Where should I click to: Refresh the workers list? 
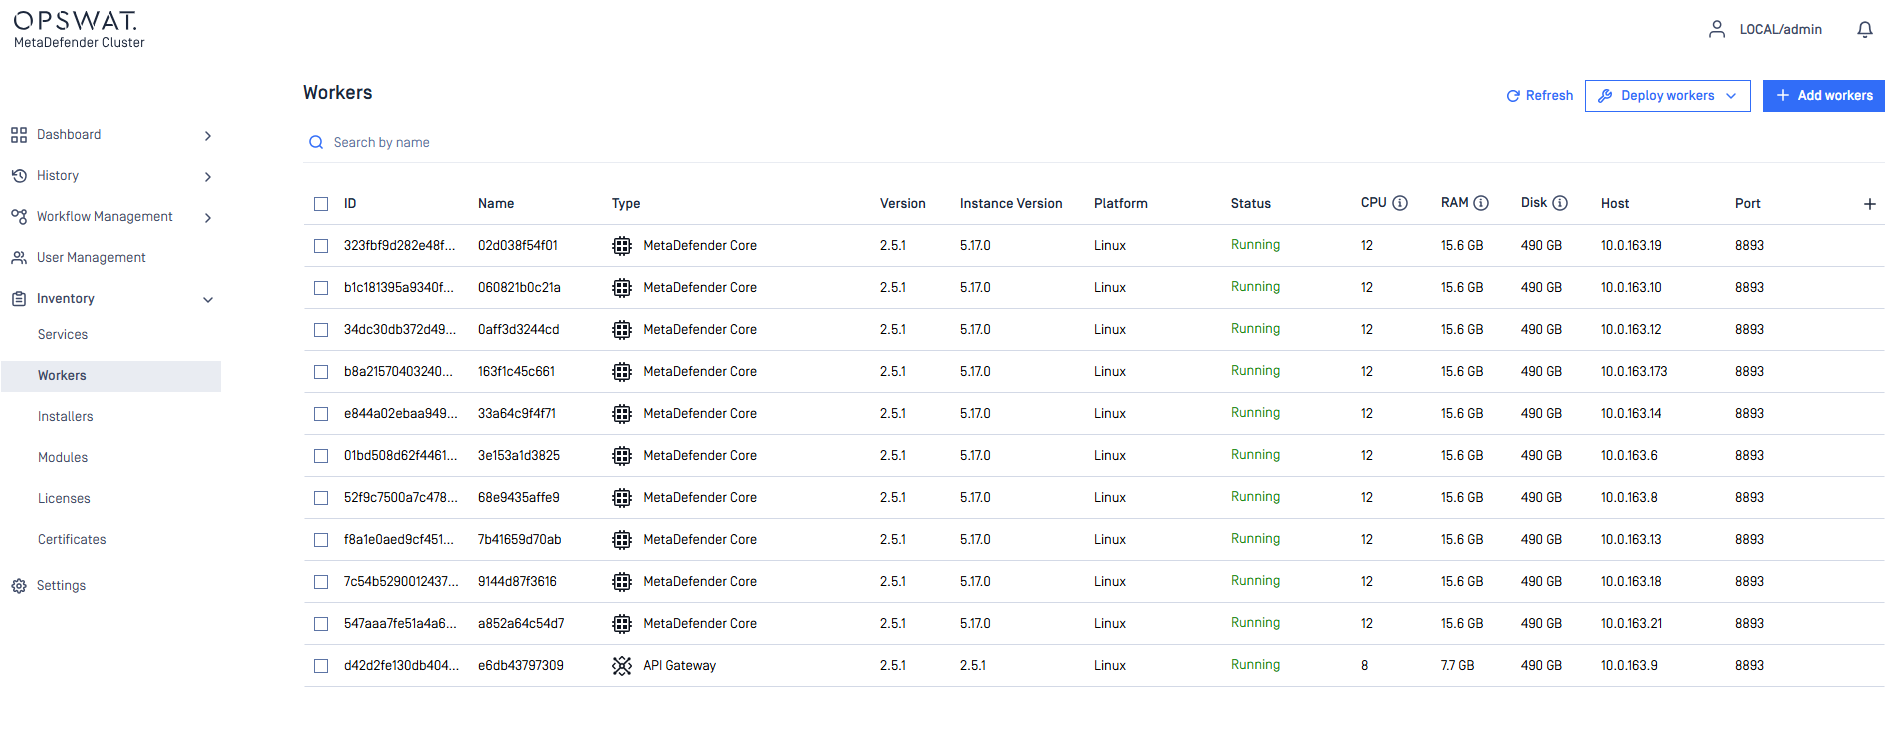click(x=1539, y=96)
